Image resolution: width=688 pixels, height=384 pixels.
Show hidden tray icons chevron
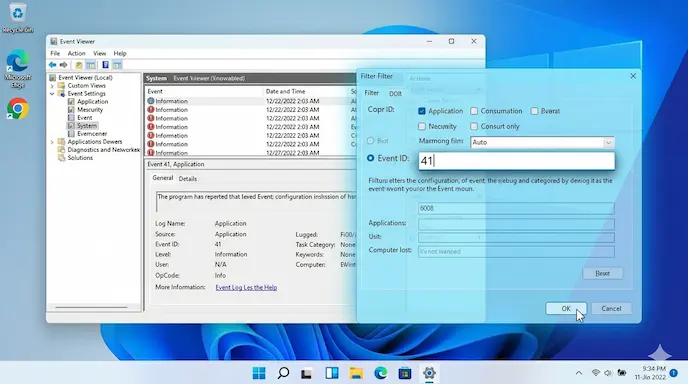click(579, 373)
